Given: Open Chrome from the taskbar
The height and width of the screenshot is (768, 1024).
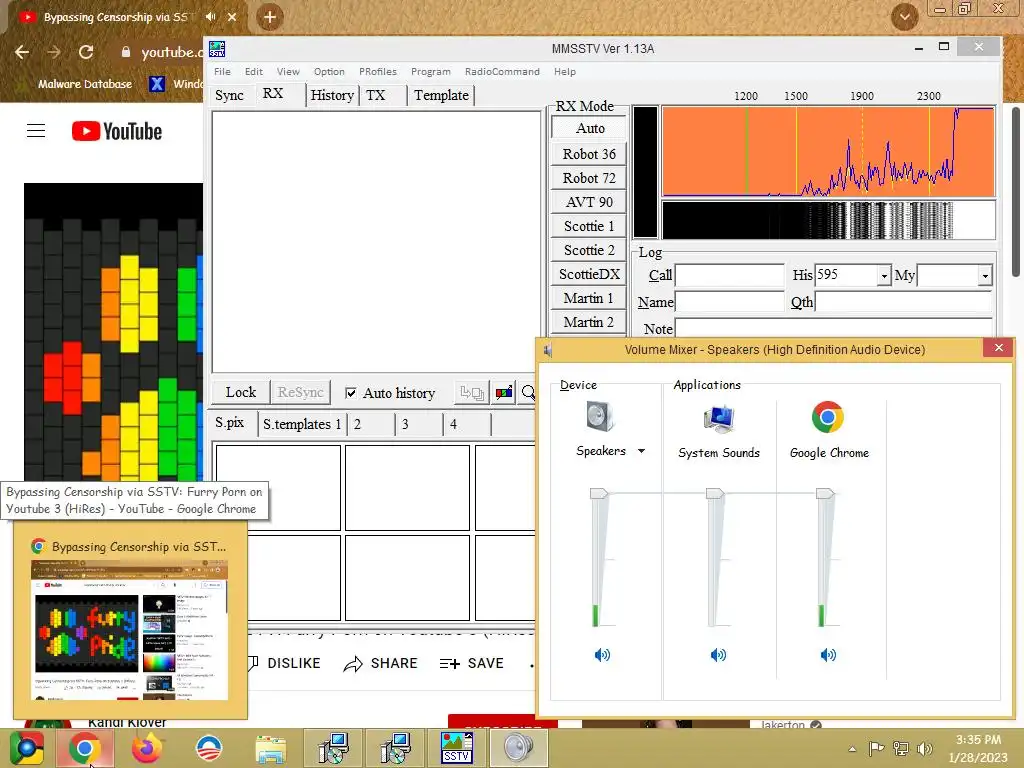Looking at the screenshot, I should tap(85, 748).
